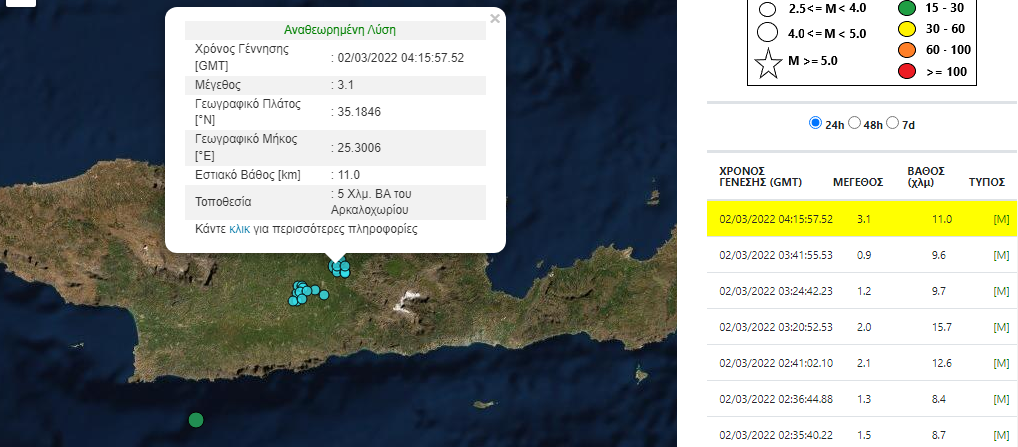Viewport: 1018px width, 447px height.
Task: Select earthquake row 02/03/2022 03:24:42.23
Action: click(x=862, y=291)
